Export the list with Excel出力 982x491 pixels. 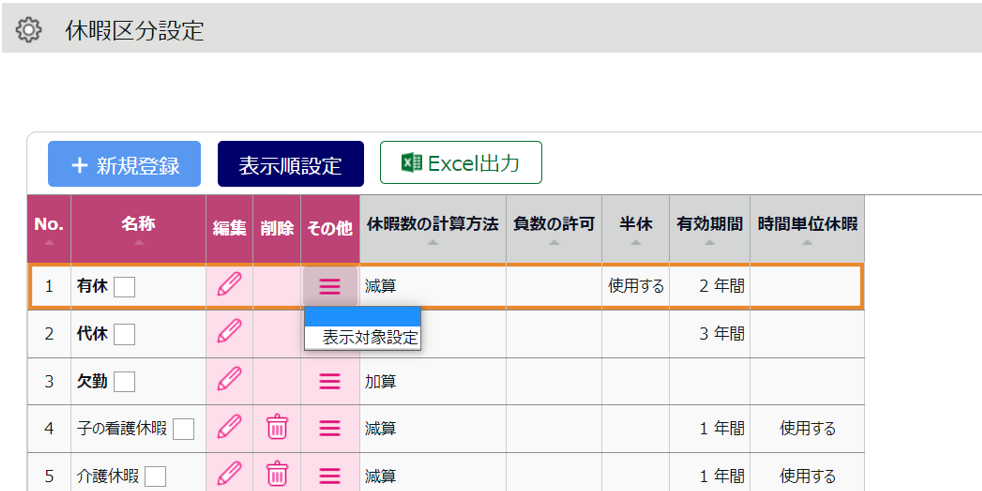tap(461, 163)
